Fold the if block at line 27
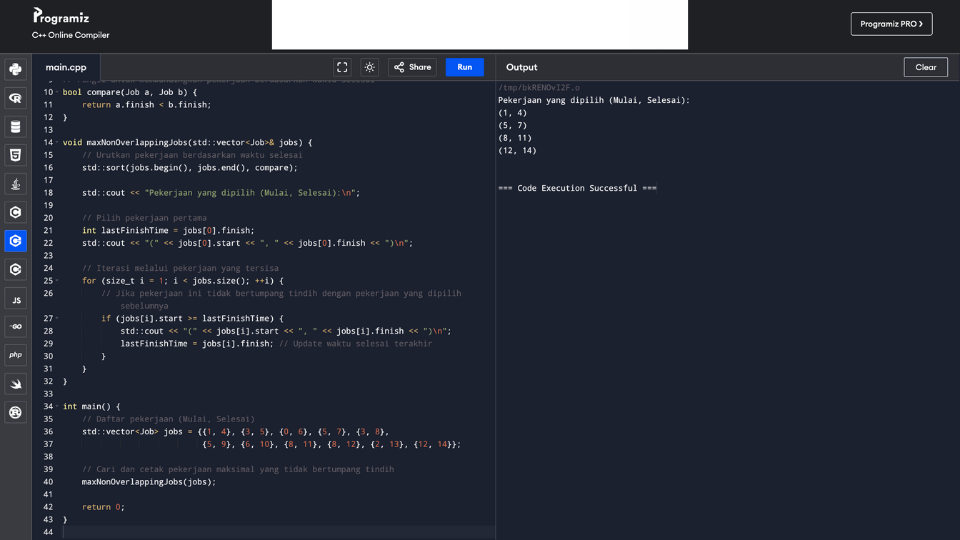The width and height of the screenshot is (960, 540). click(x=57, y=318)
